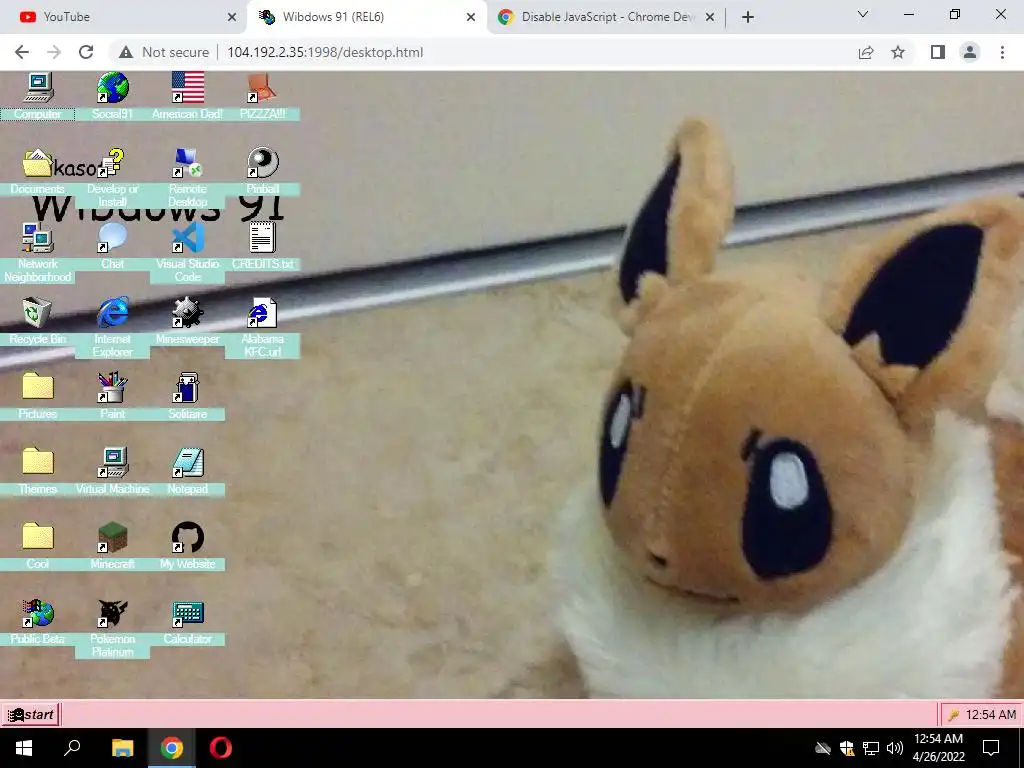Launch Internet Explorer shortcut
This screenshot has width=1024, height=768.
point(112,313)
